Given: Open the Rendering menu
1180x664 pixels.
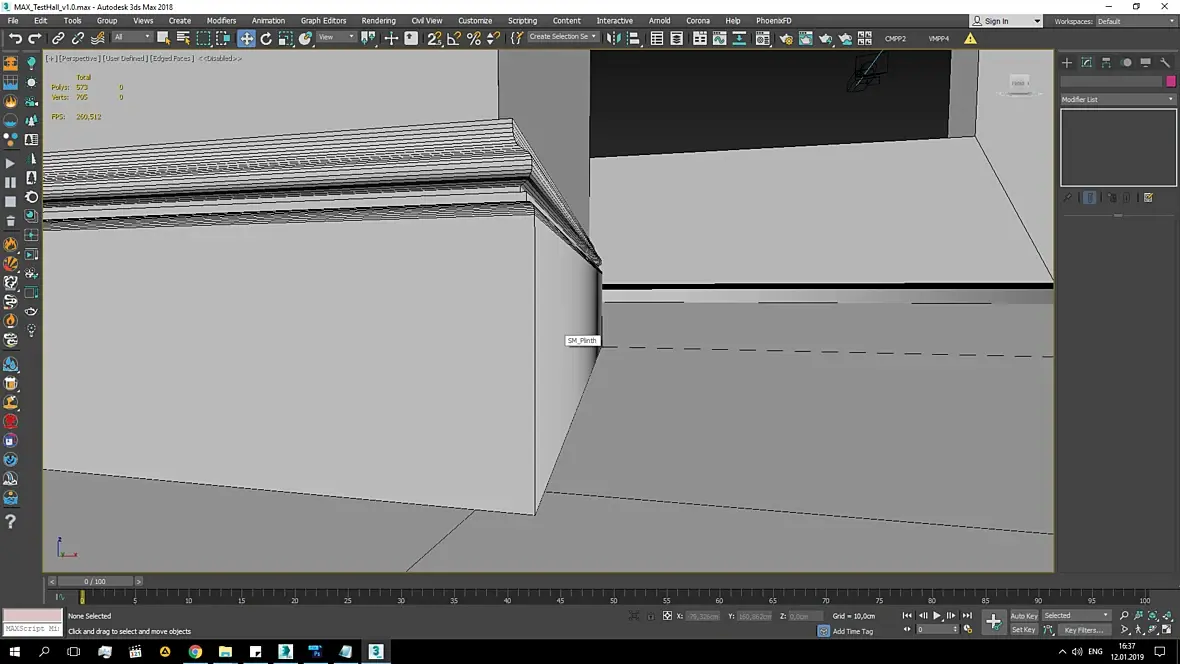Looking at the screenshot, I should (378, 20).
